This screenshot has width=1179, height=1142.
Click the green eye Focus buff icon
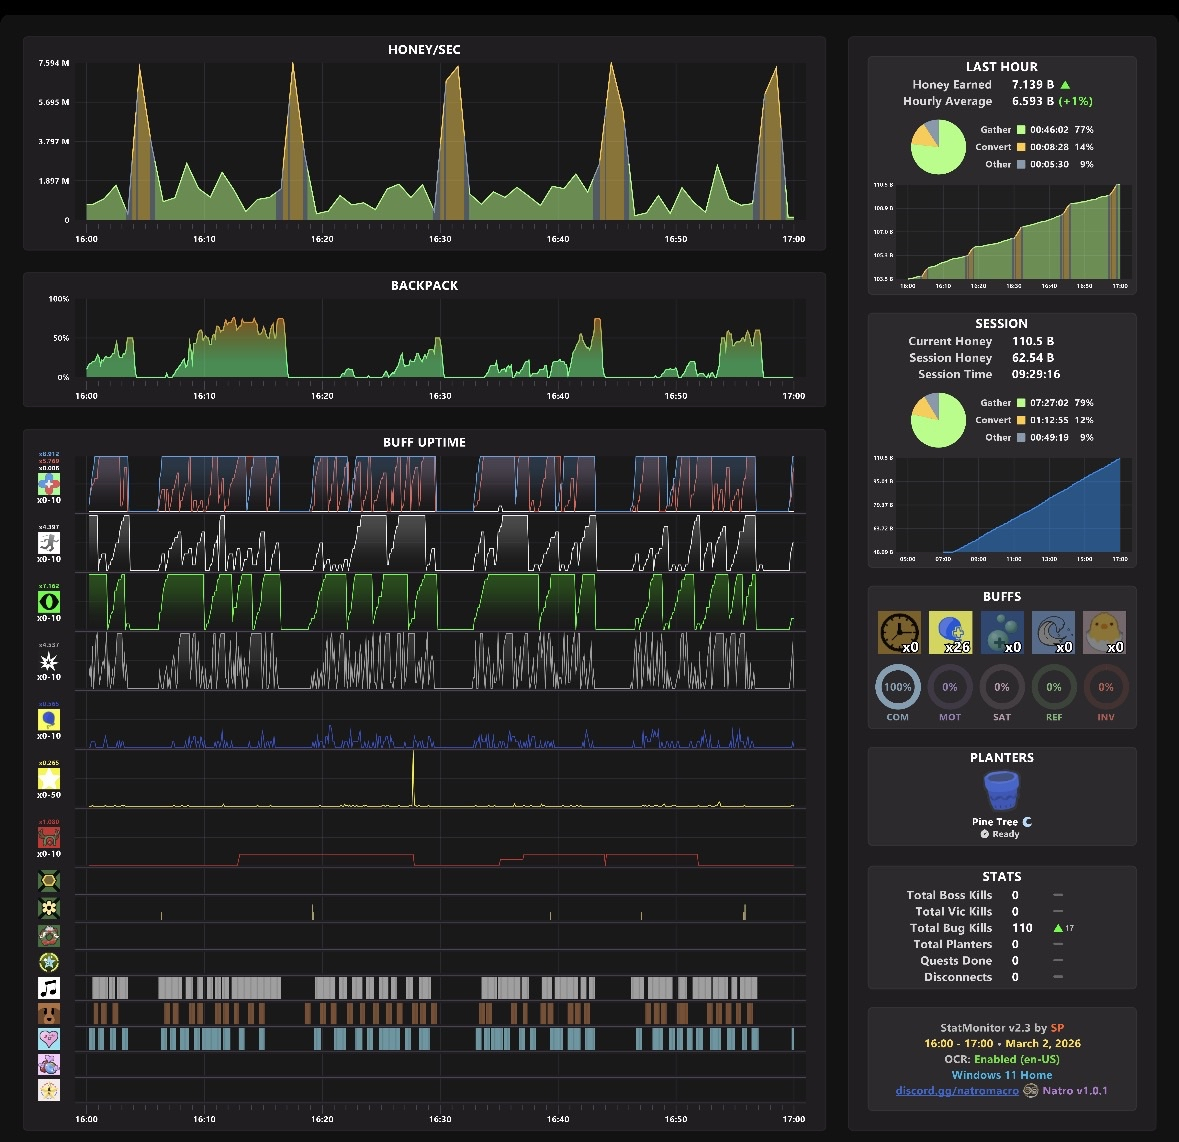(x=49, y=601)
